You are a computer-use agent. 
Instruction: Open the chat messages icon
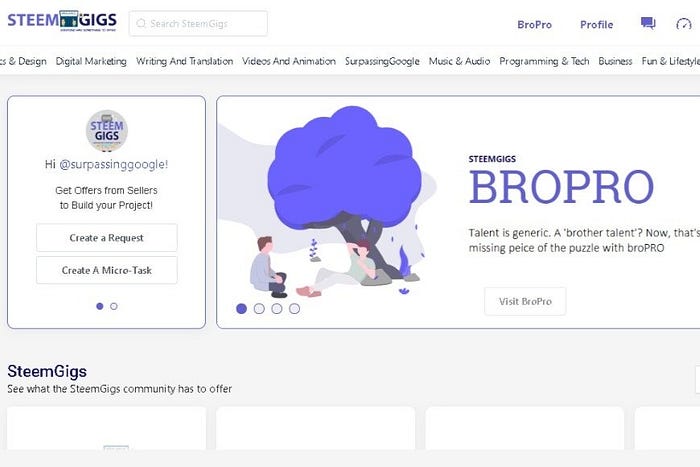(x=648, y=23)
